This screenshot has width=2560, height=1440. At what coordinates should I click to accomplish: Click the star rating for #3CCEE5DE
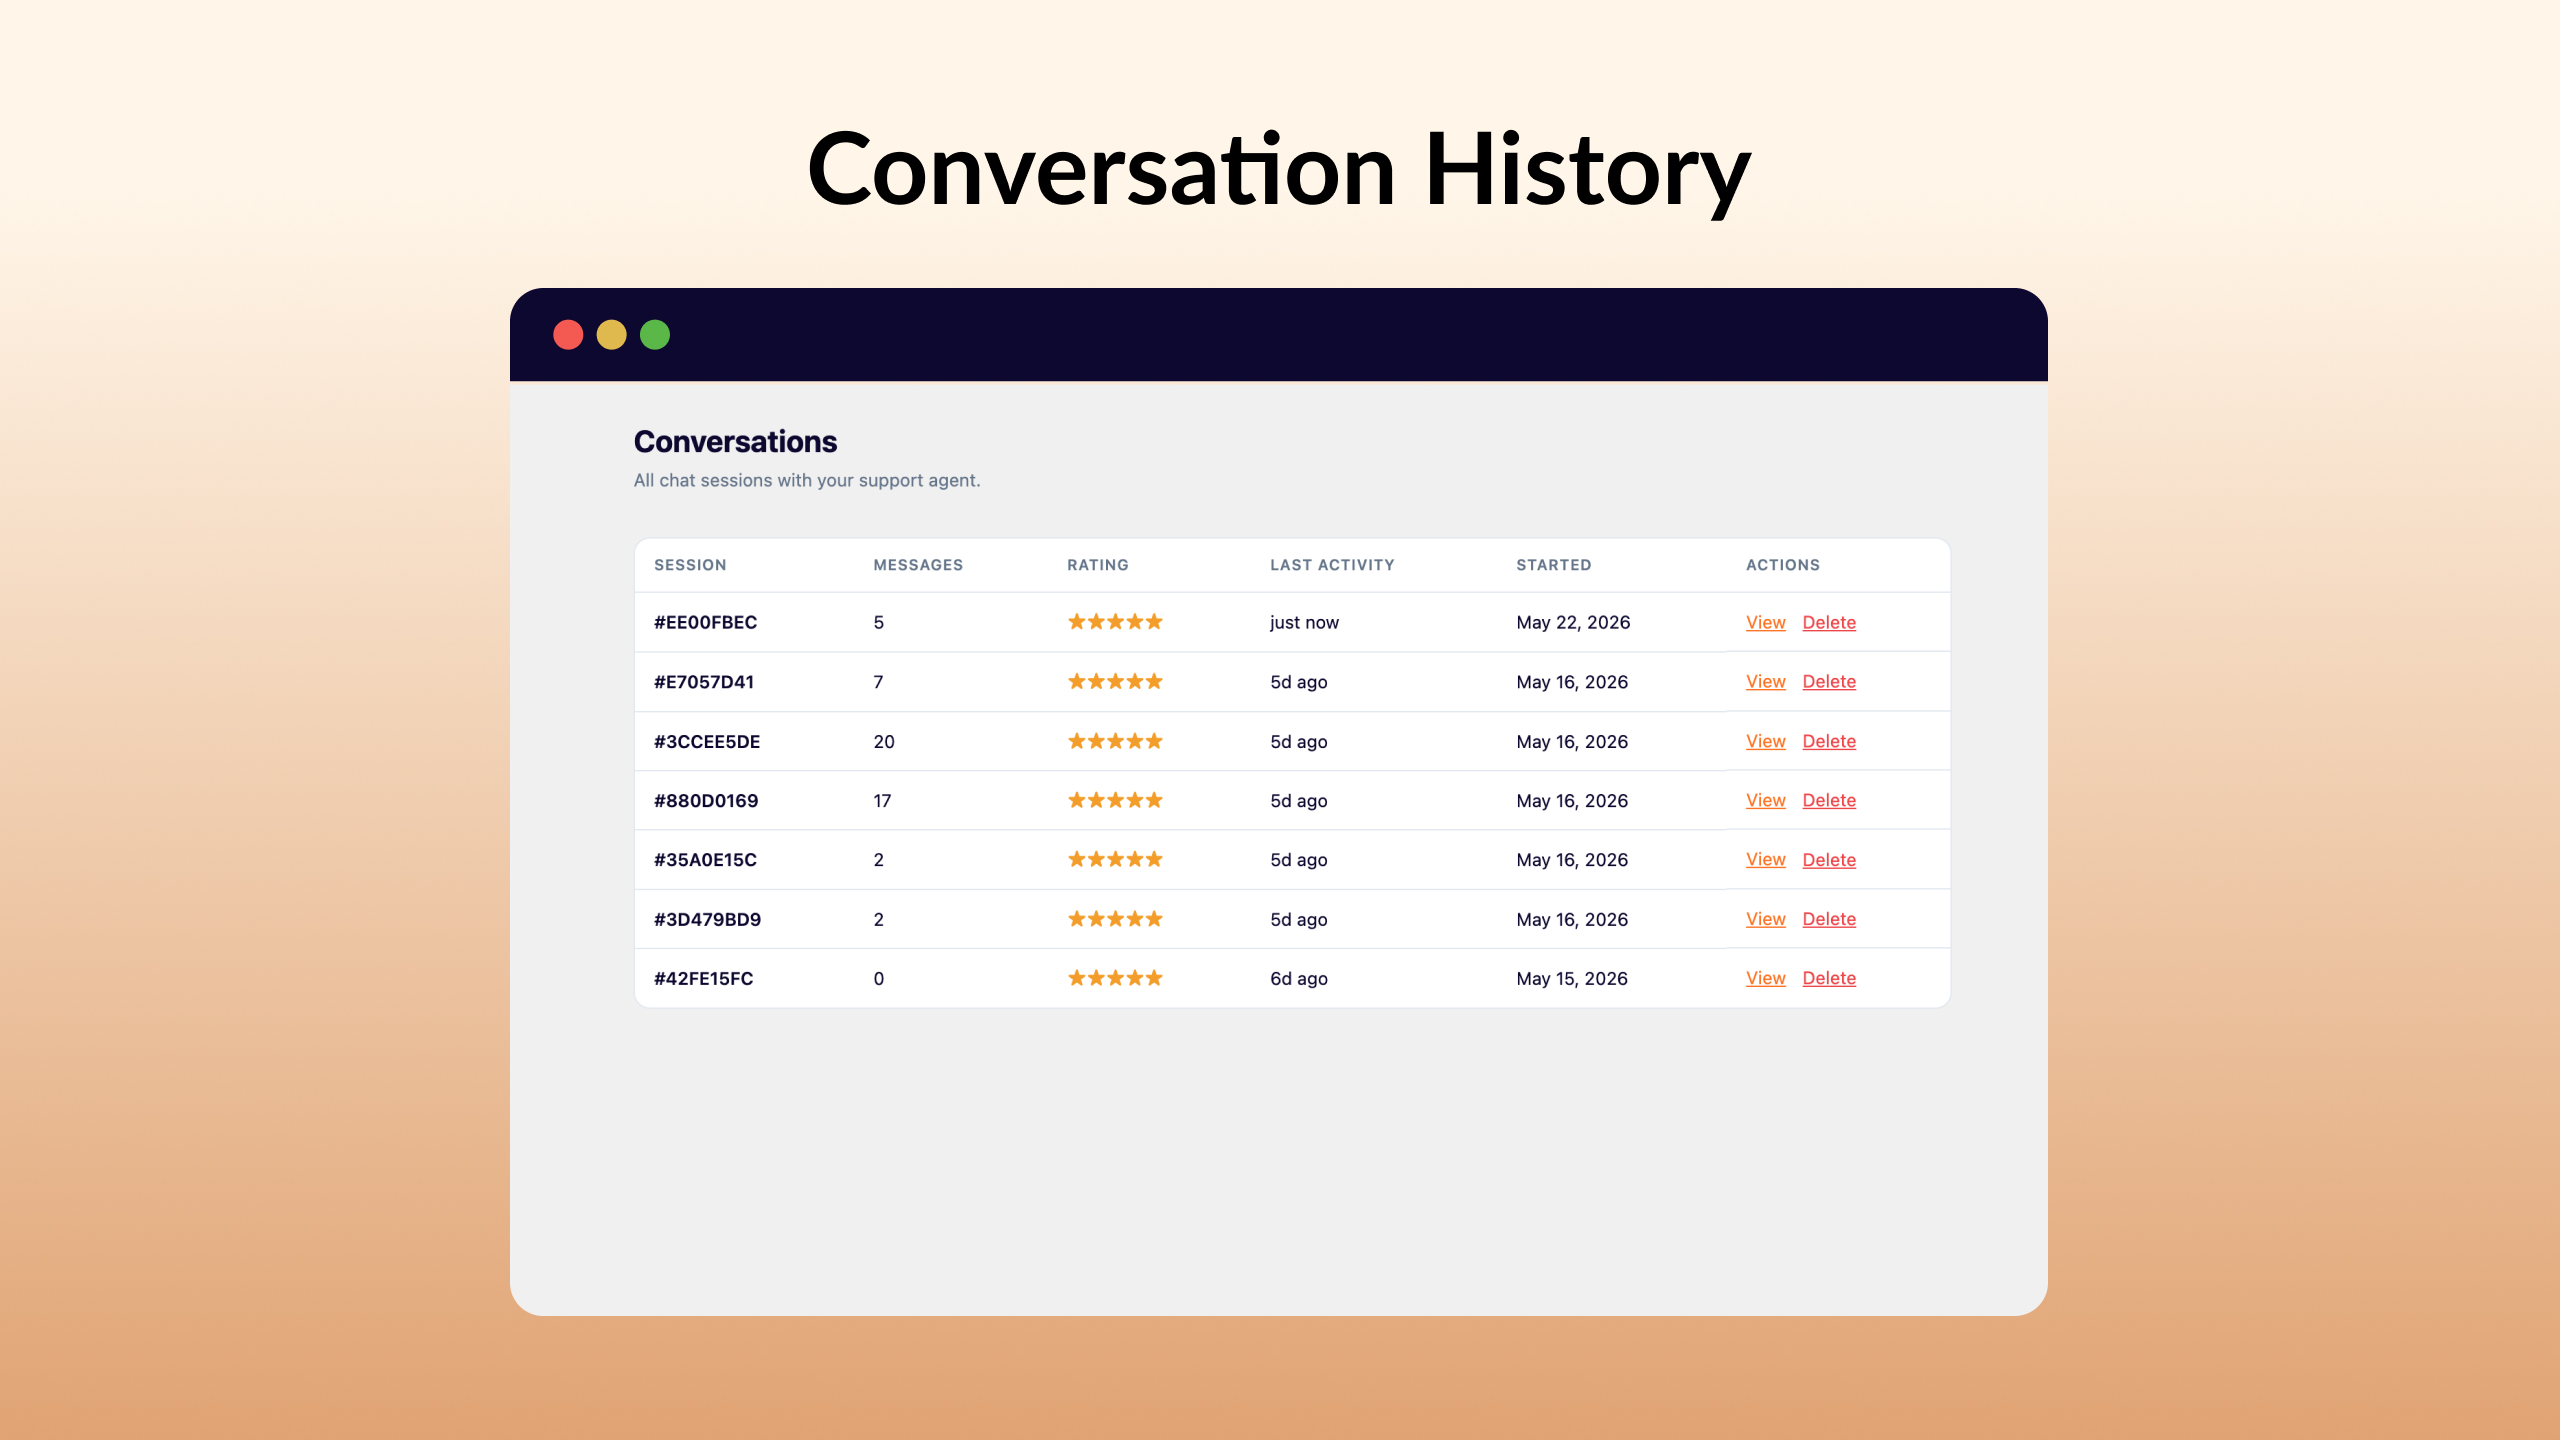1115,741
